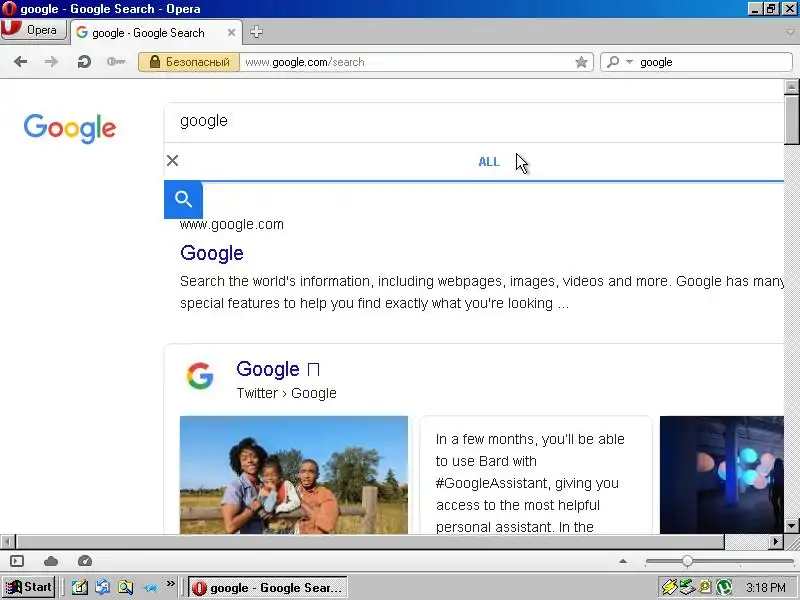
Task: Click the Google G Twitter profile icon
Action: tap(200, 376)
